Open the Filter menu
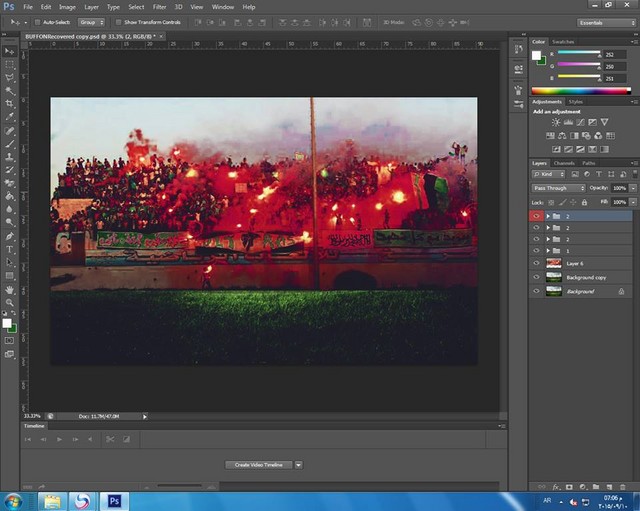The width and height of the screenshot is (640, 511). [160, 7]
